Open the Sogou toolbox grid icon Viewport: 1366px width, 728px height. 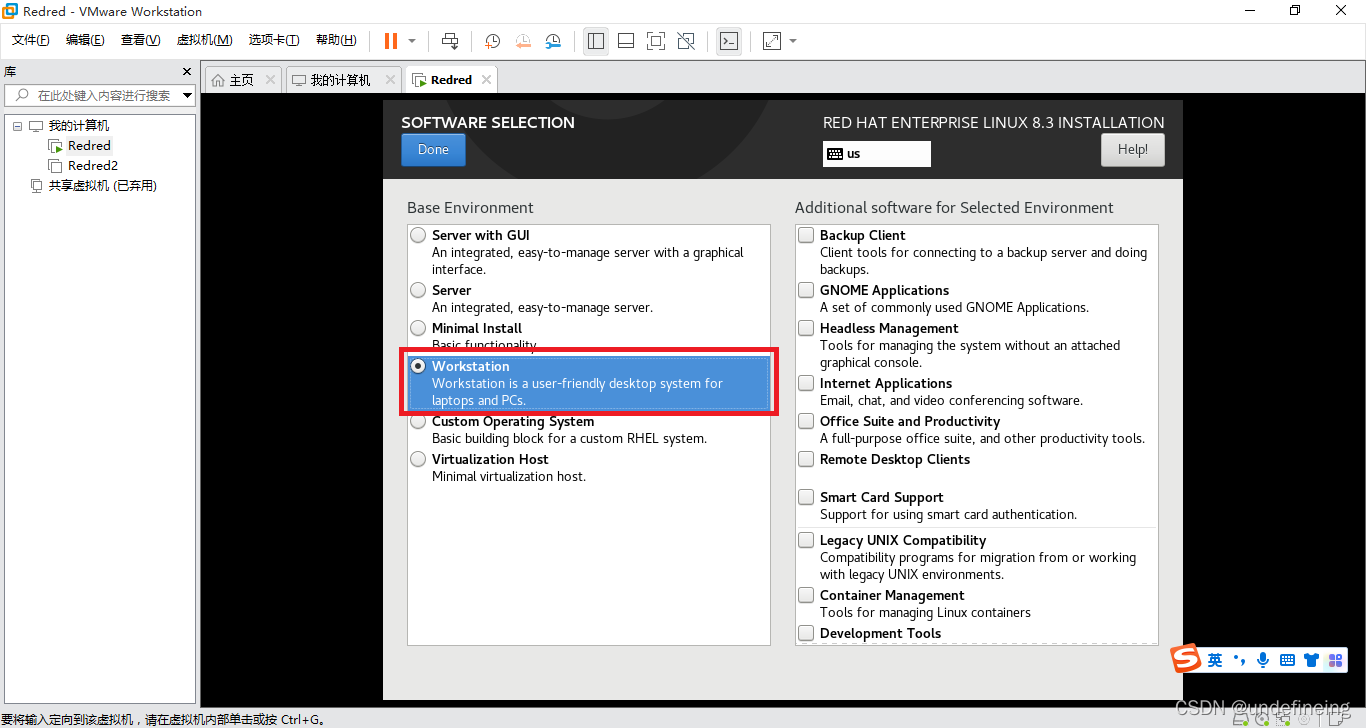1335,660
